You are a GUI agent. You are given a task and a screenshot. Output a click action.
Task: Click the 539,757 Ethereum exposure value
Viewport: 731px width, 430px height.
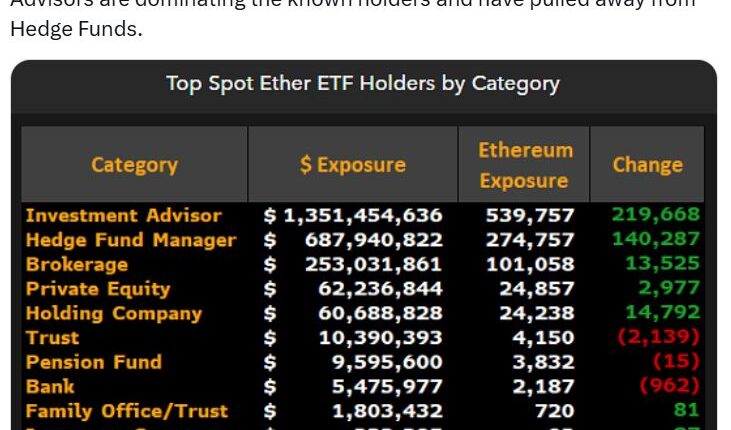pos(530,215)
